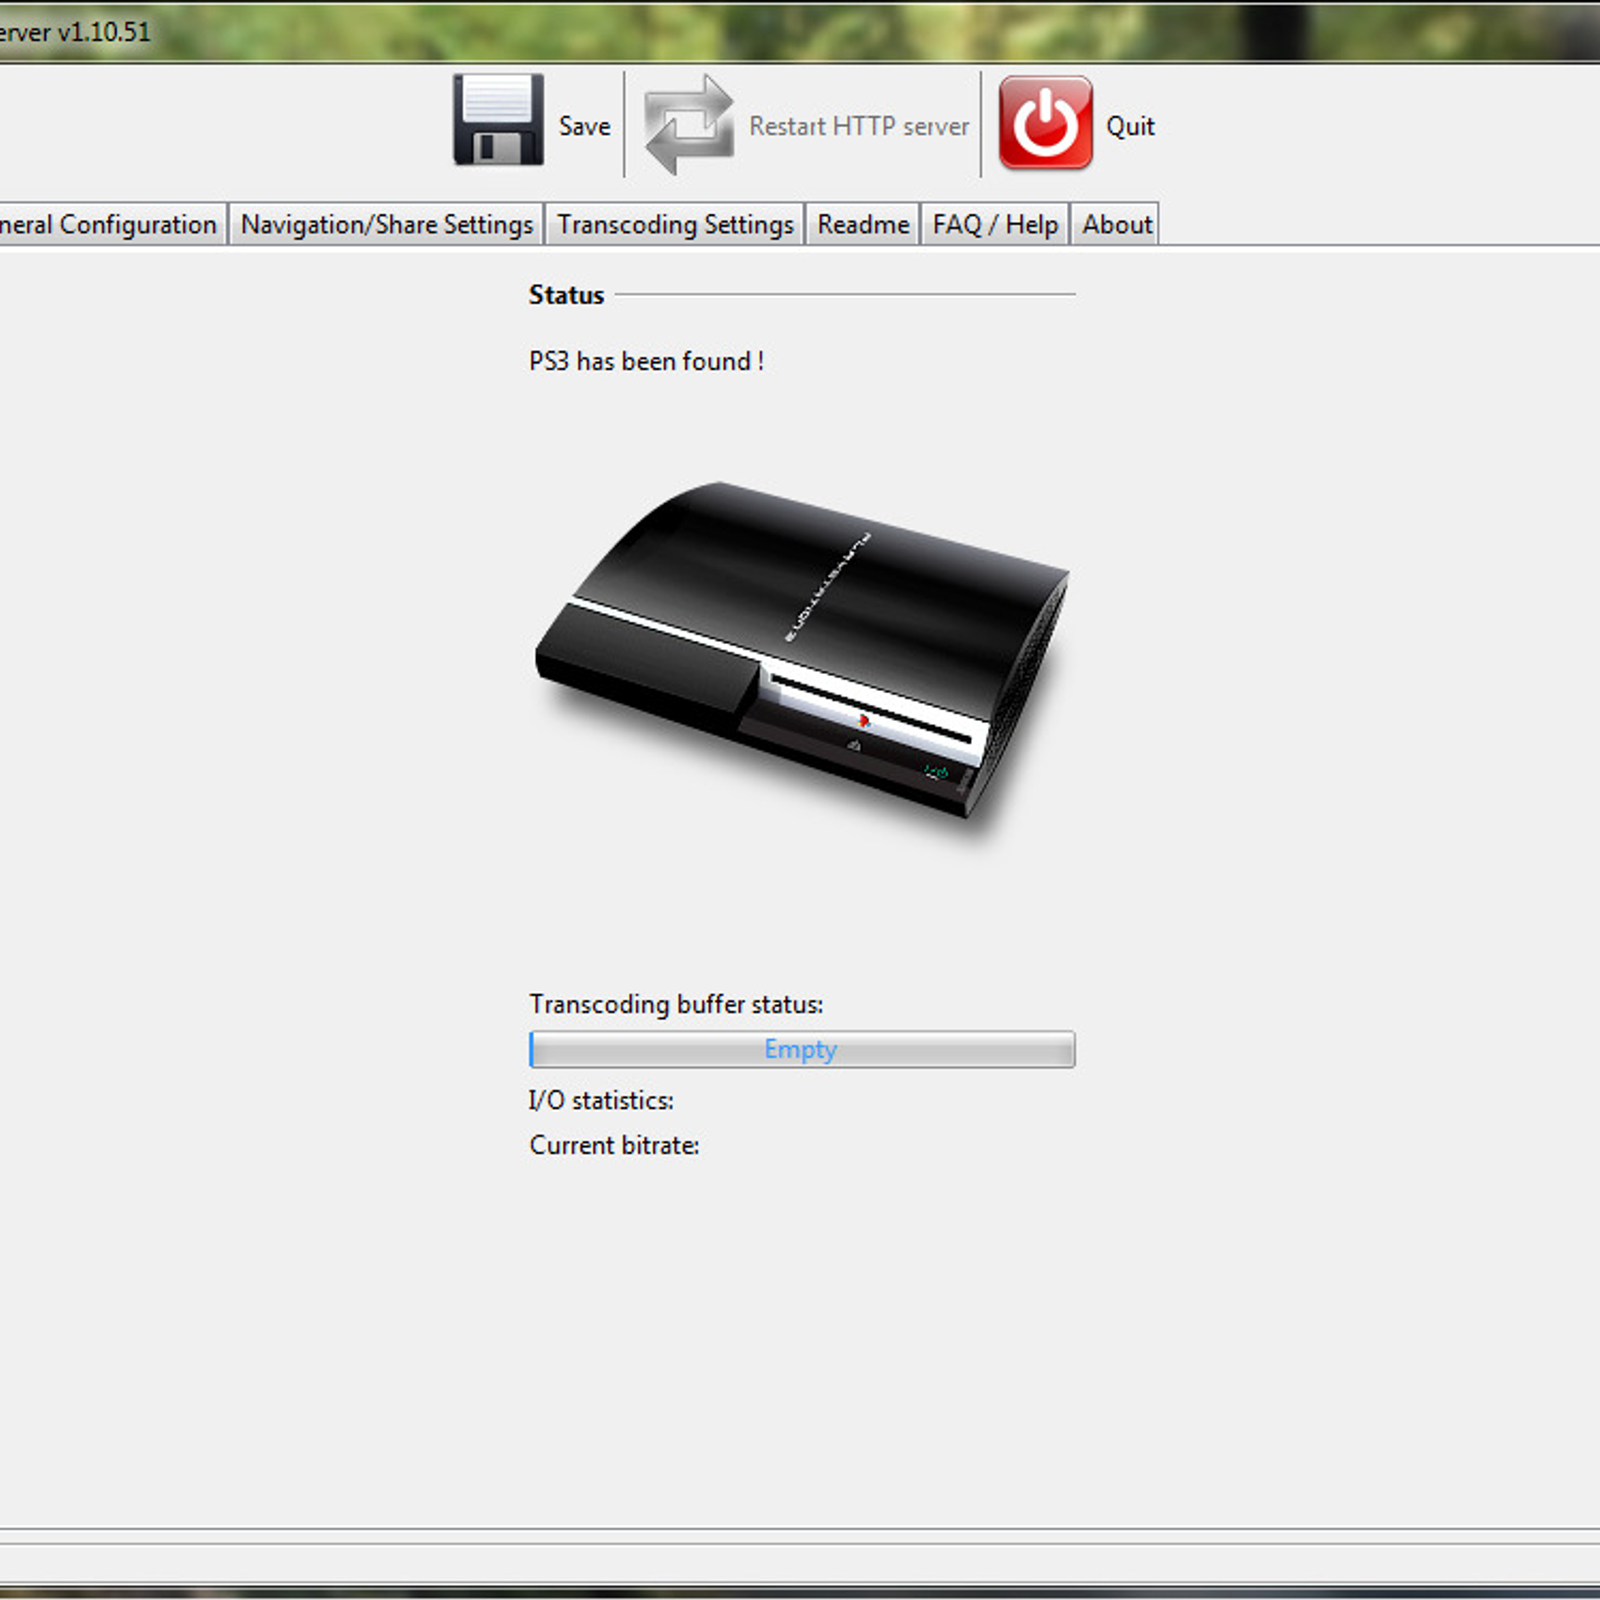The width and height of the screenshot is (1600, 1600).
Task: Click the Save text label
Action: pyautogui.click(x=585, y=127)
